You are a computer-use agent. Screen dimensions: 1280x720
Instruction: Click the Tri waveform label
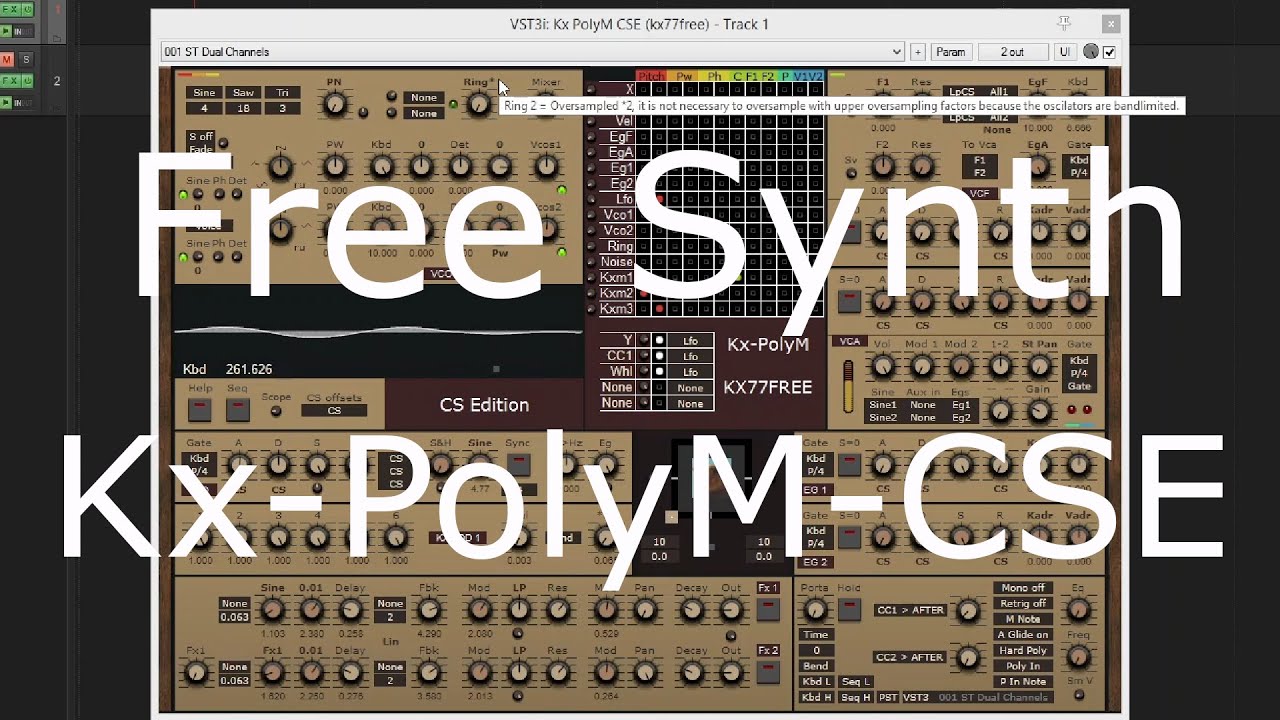pyautogui.click(x=282, y=93)
